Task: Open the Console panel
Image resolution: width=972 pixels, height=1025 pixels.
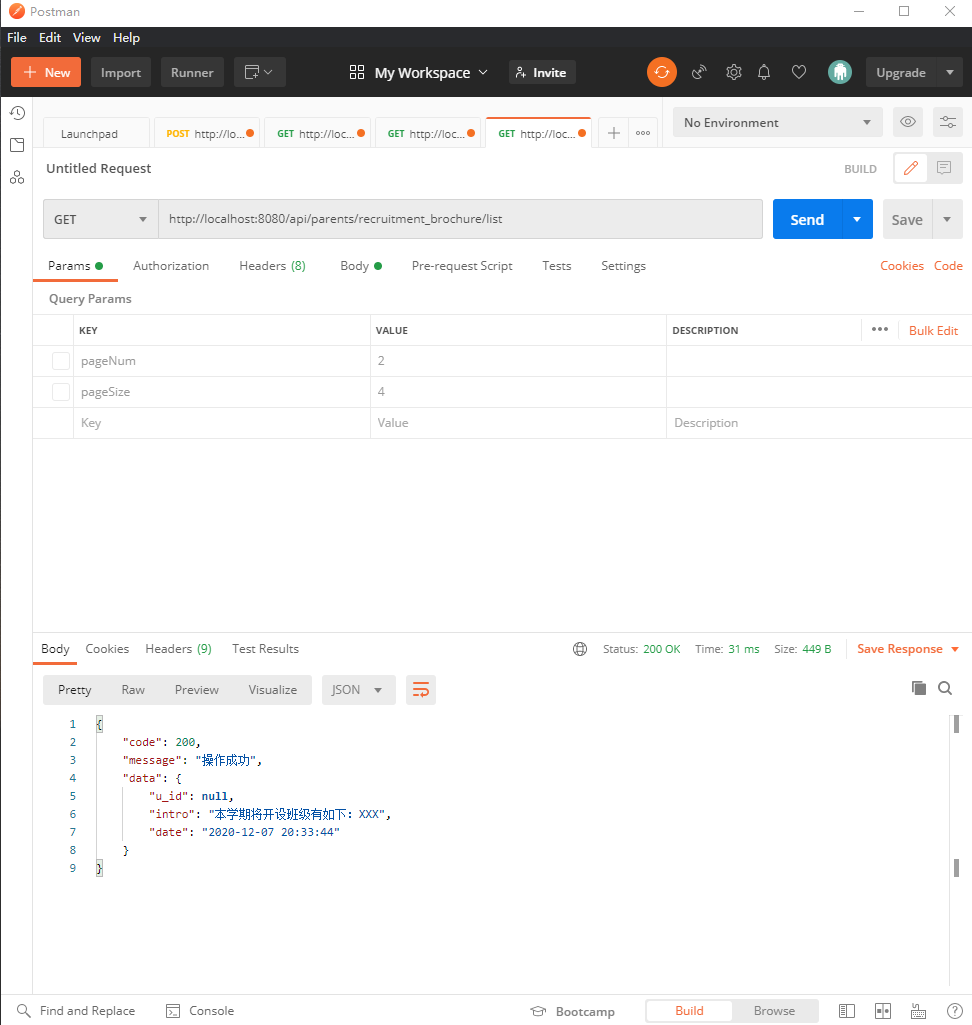Action: coord(200,1011)
